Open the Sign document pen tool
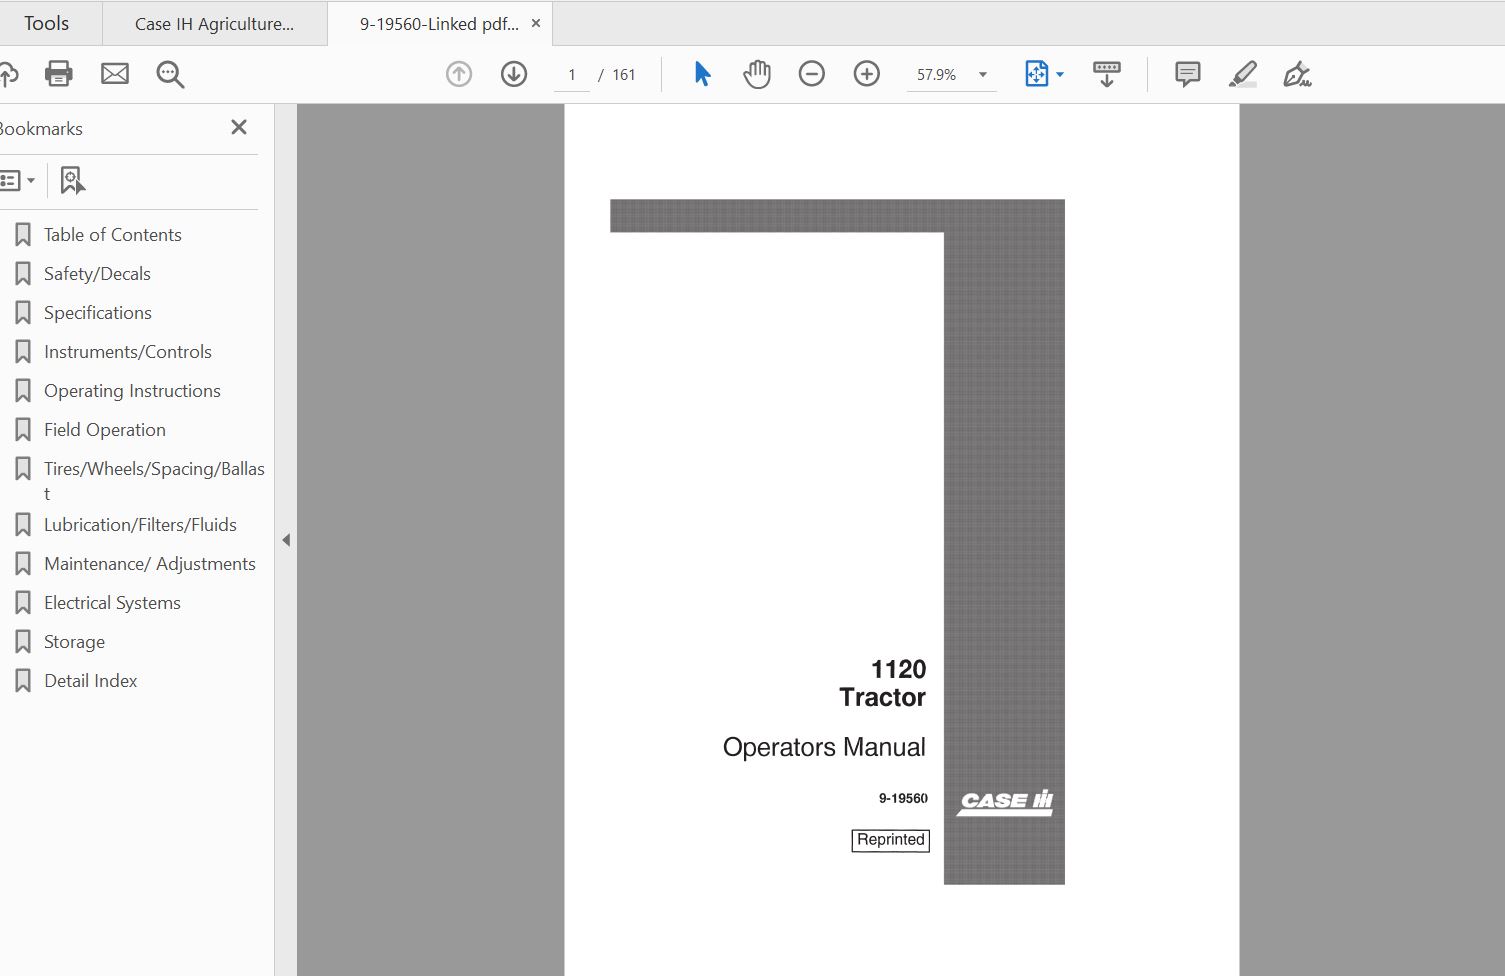Image resolution: width=1505 pixels, height=976 pixels. 1297,74
